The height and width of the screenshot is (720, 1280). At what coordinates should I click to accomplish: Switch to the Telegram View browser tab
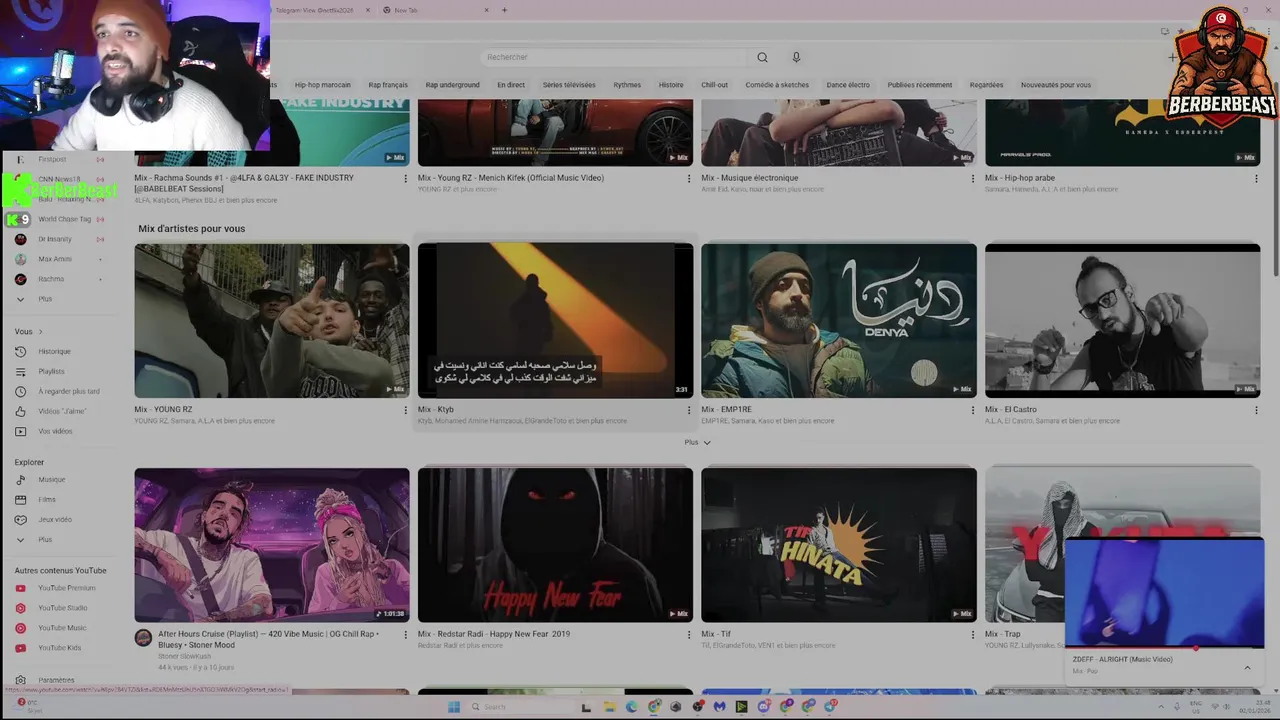318,10
